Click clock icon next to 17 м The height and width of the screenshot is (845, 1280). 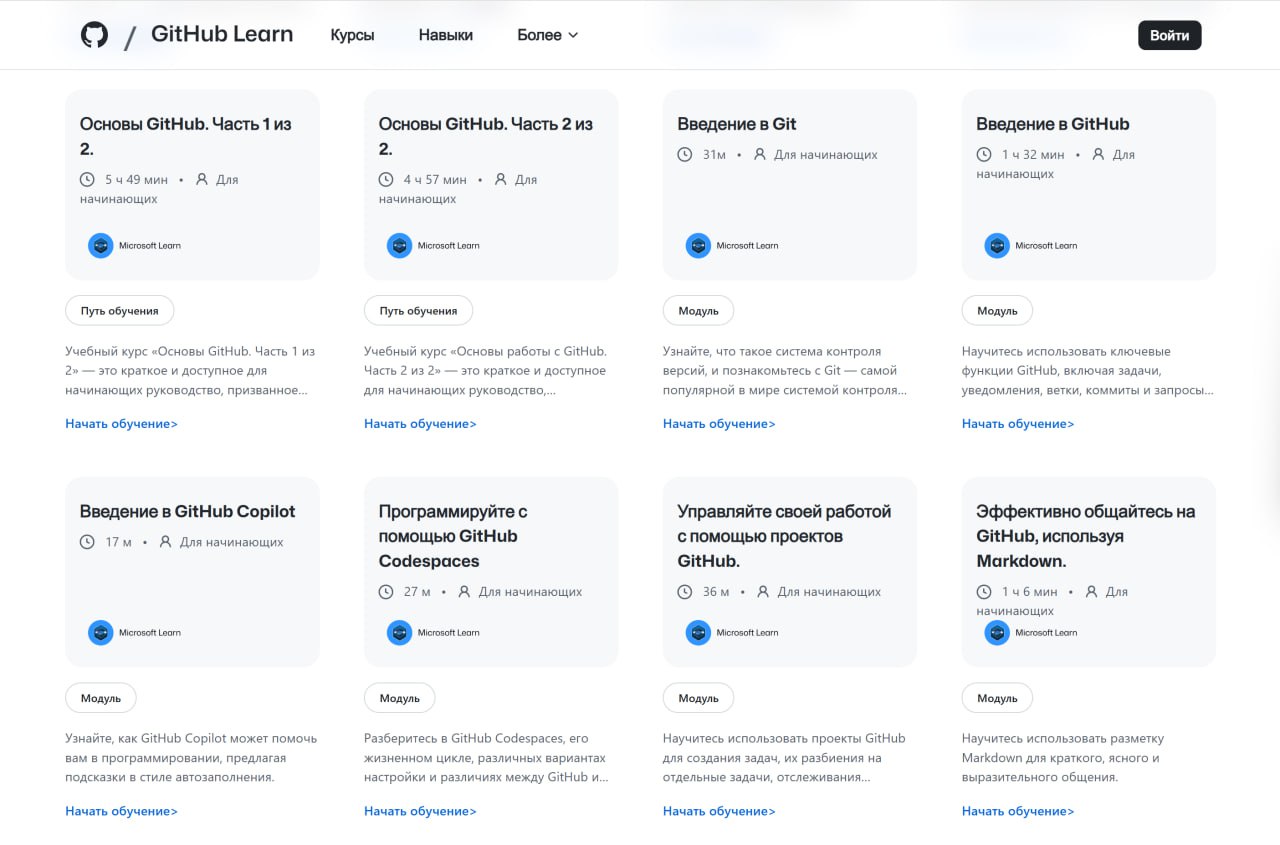[x=87, y=542]
